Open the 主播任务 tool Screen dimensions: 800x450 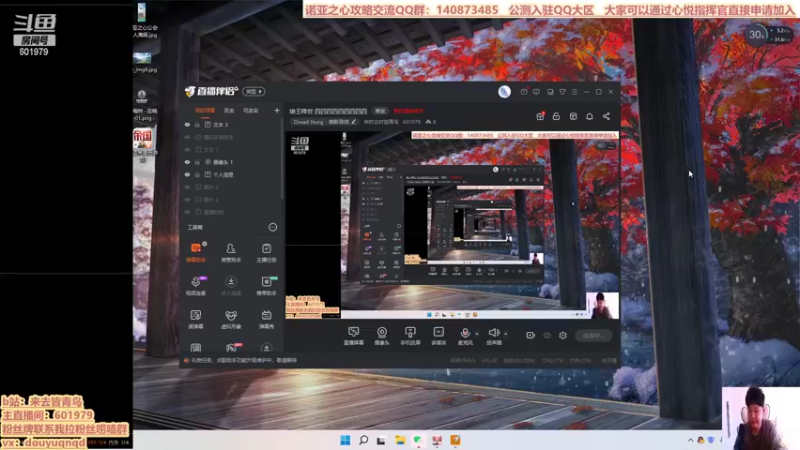[266, 253]
